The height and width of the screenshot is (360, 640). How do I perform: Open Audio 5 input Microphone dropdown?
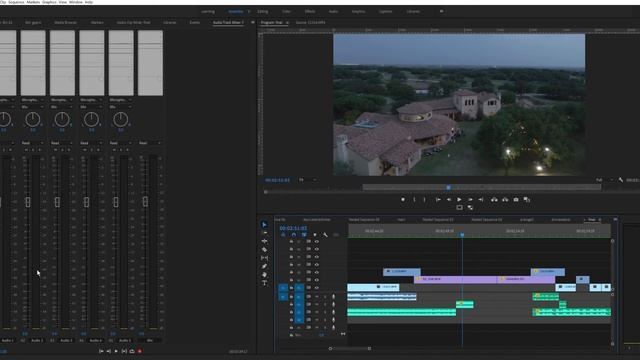click(x=120, y=100)
